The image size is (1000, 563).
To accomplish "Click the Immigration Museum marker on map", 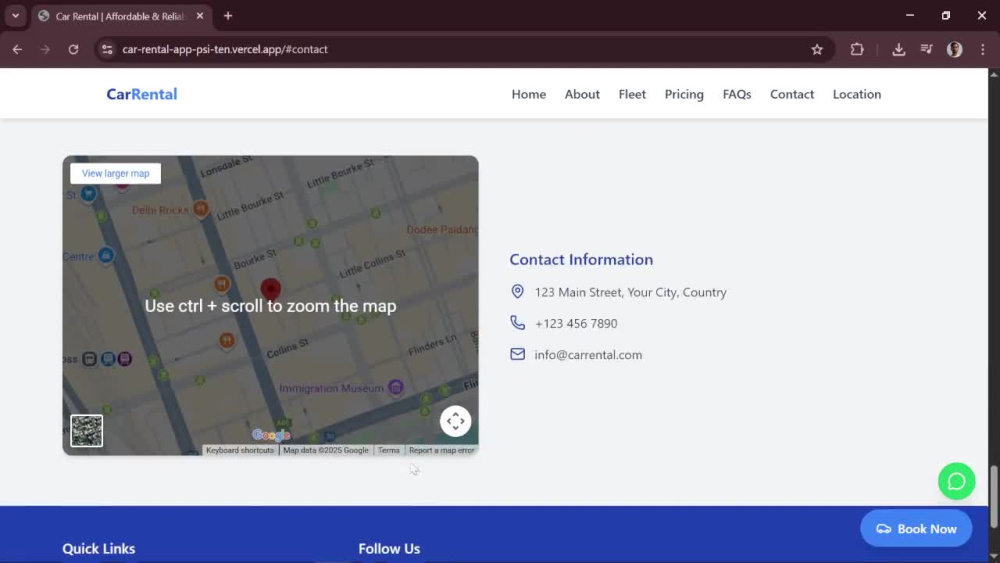I will click(395, 387).
